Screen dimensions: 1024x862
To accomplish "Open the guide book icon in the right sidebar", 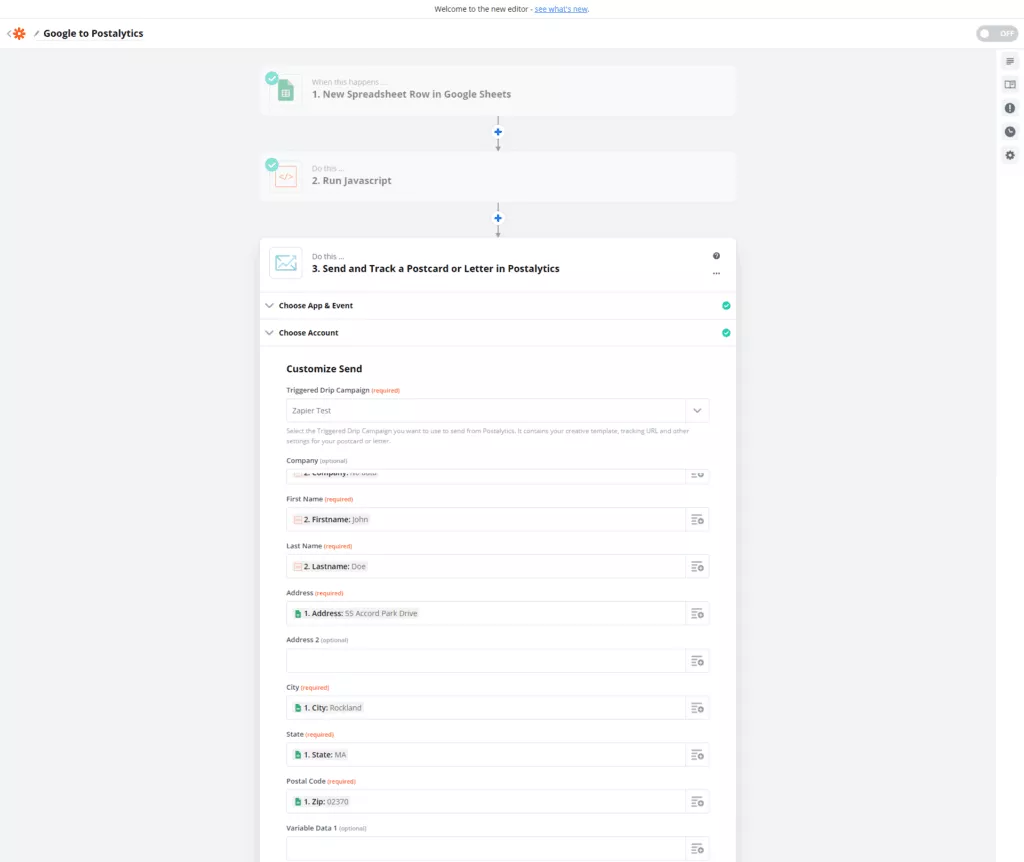I will pyautogui.click(x=1010, y=85).
